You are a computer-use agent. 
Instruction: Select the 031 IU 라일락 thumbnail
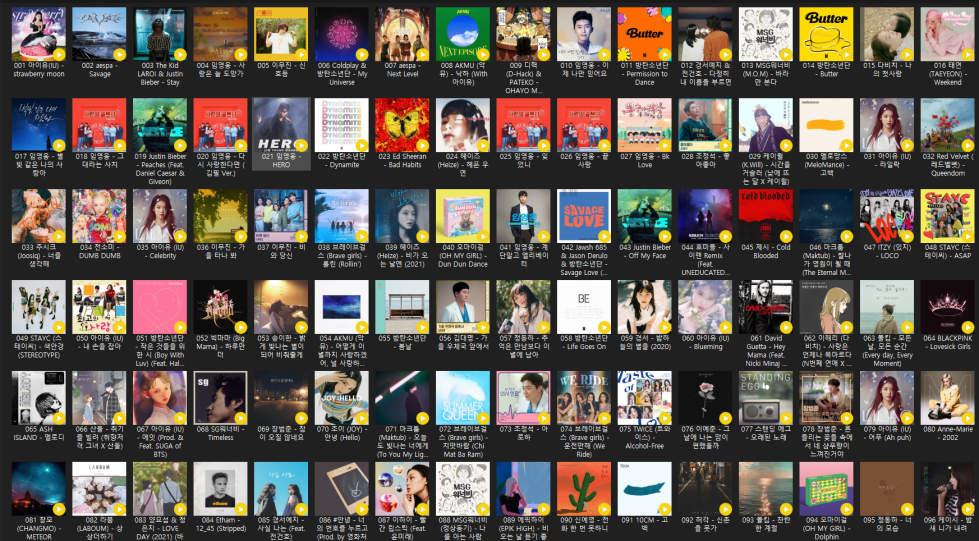click(887, 125)
